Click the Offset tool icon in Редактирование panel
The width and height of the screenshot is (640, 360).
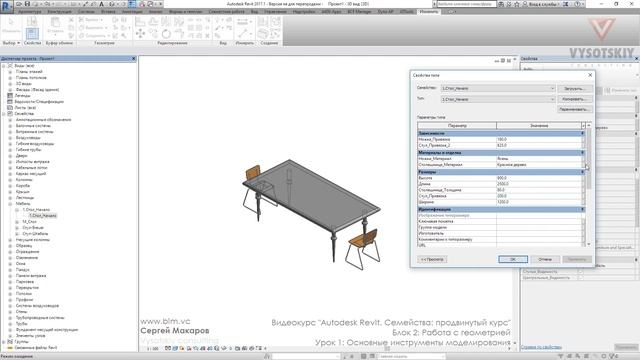point(153,21)
